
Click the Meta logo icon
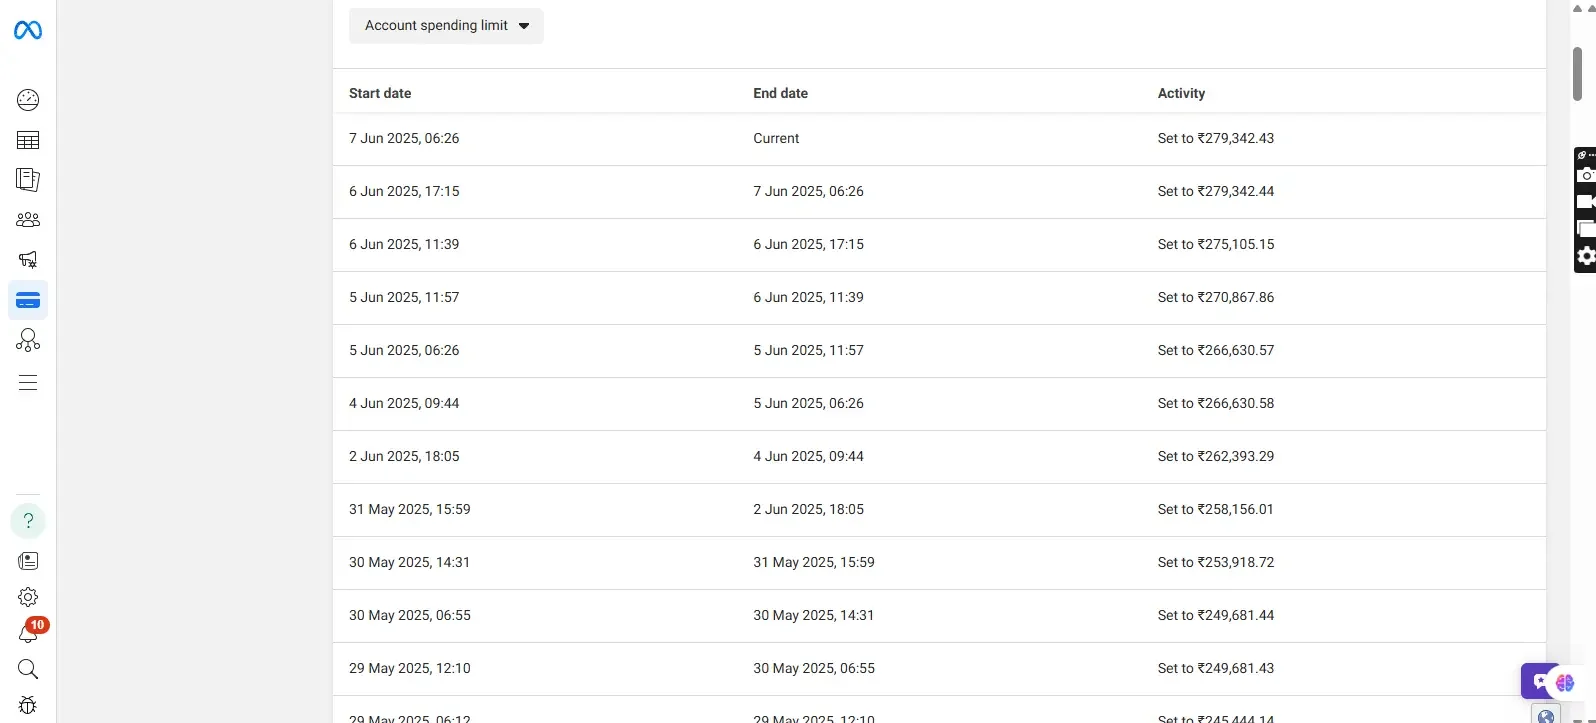tap(28, 31)
